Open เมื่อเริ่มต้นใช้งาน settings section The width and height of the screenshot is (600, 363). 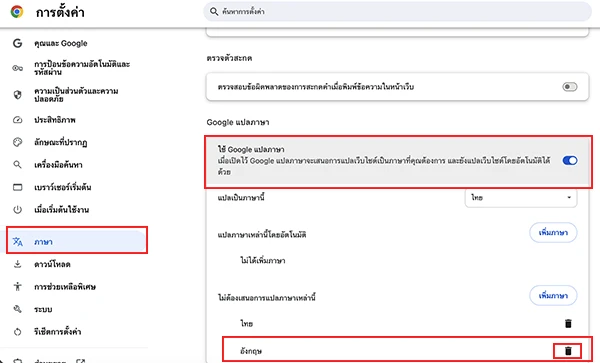(x=61, y=210)
